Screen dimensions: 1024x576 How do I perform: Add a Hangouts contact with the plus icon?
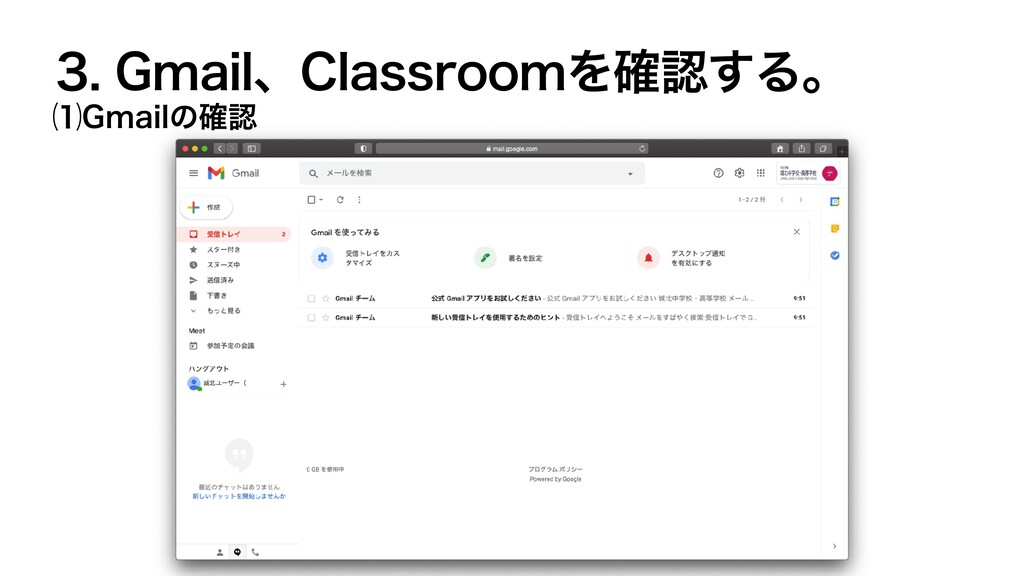(x=283, y=384)
